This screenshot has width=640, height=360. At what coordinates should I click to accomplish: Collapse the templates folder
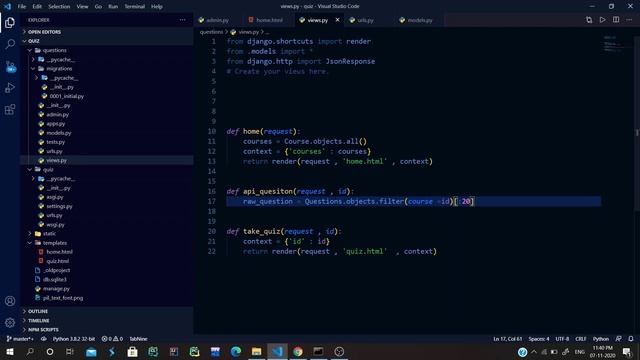(107, 243)
